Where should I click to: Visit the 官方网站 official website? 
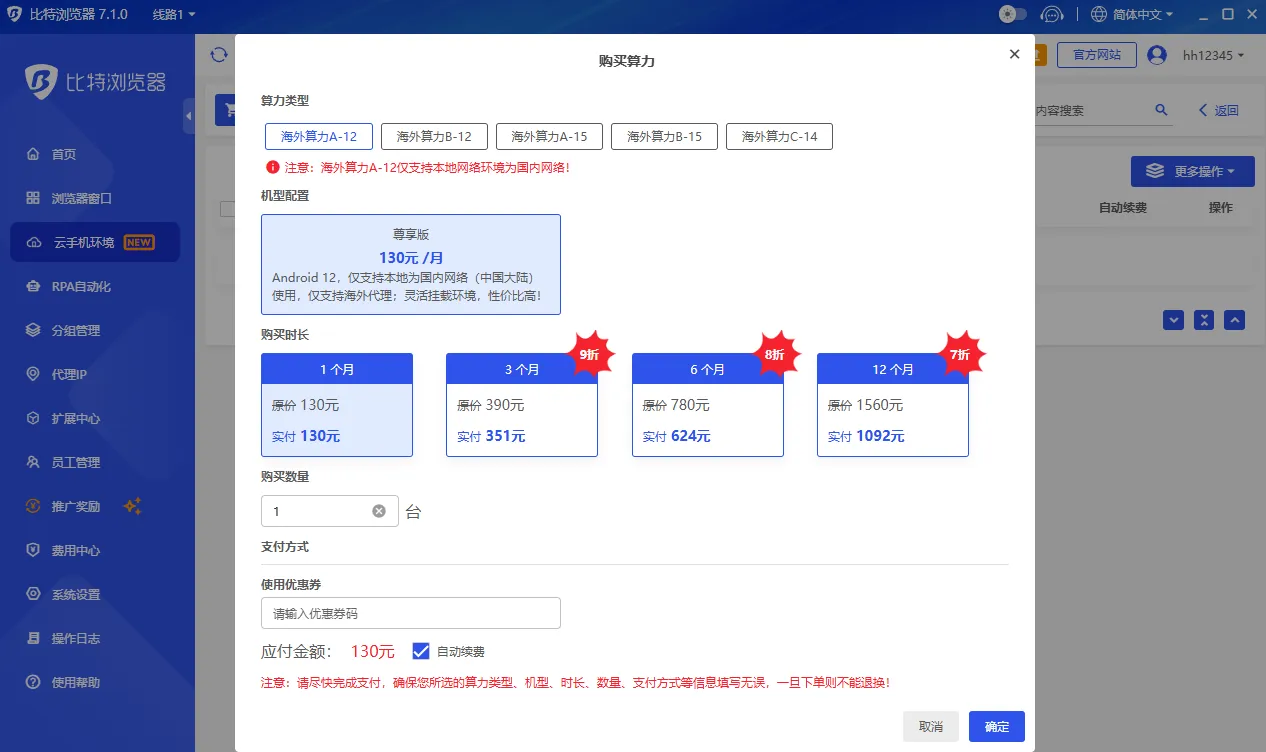[1096, 55]
